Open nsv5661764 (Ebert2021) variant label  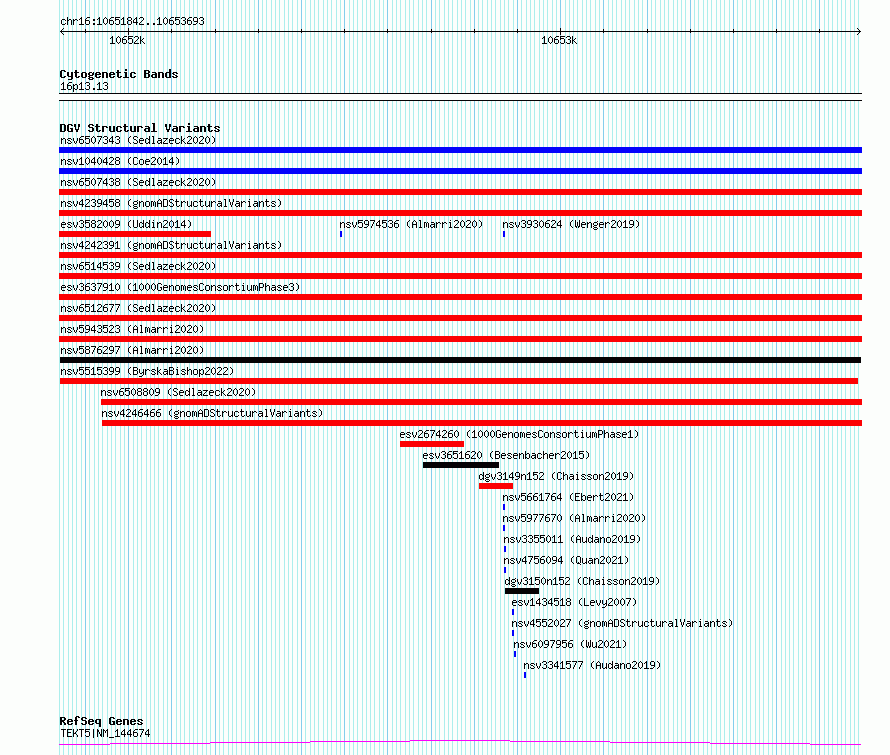(x=568, y=497)
